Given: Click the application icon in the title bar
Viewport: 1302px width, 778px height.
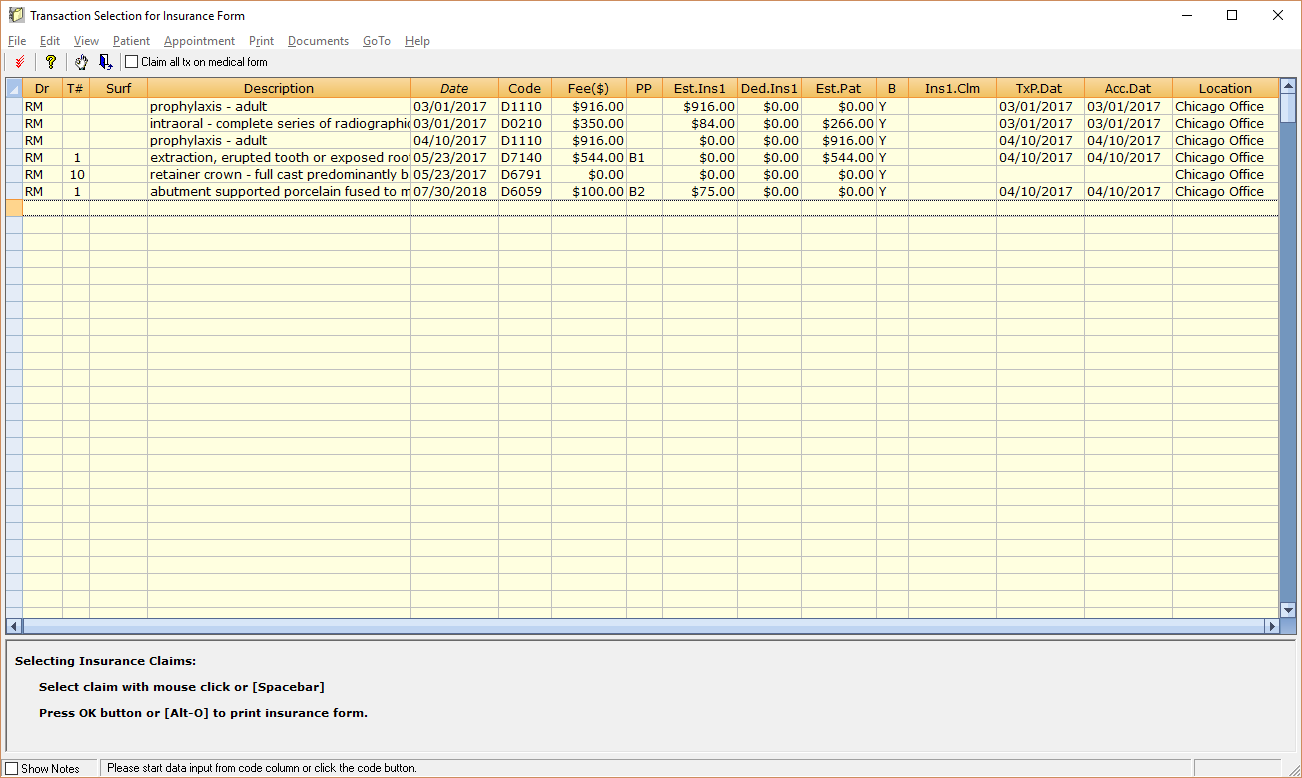Looking at the screenshot, I should (x=16, y=16).
